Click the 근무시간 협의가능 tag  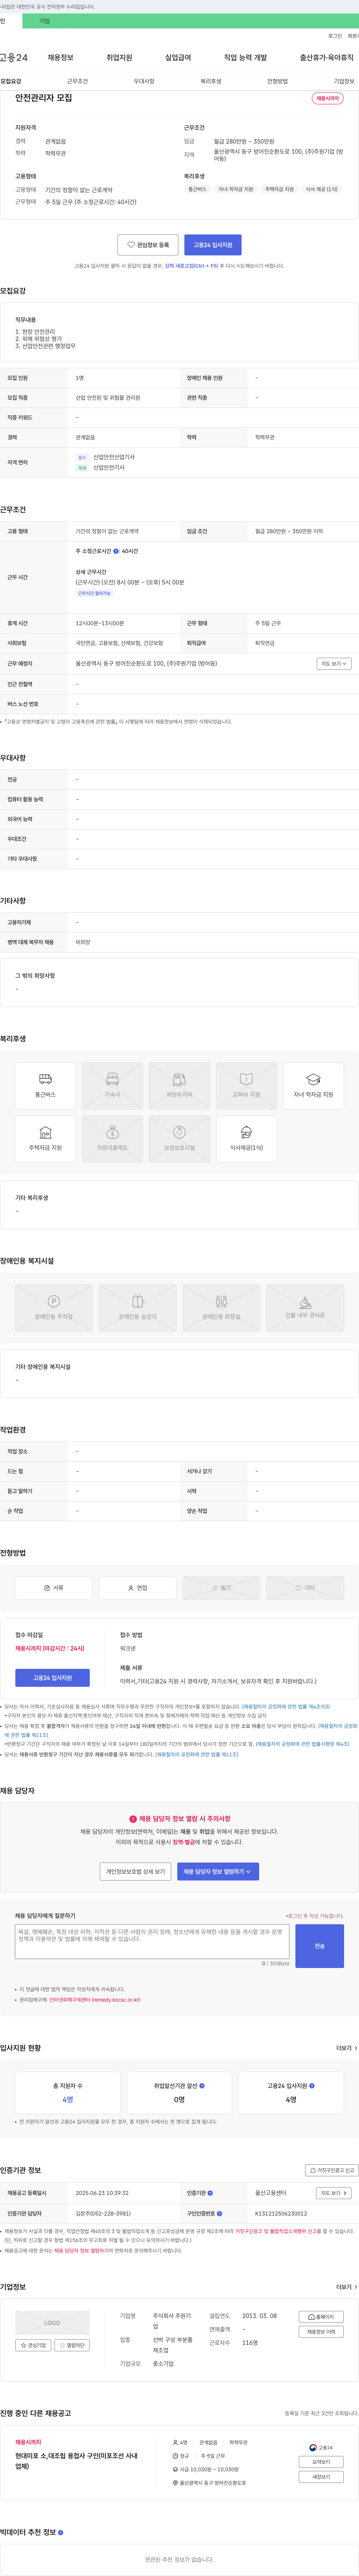click(95, 593)
